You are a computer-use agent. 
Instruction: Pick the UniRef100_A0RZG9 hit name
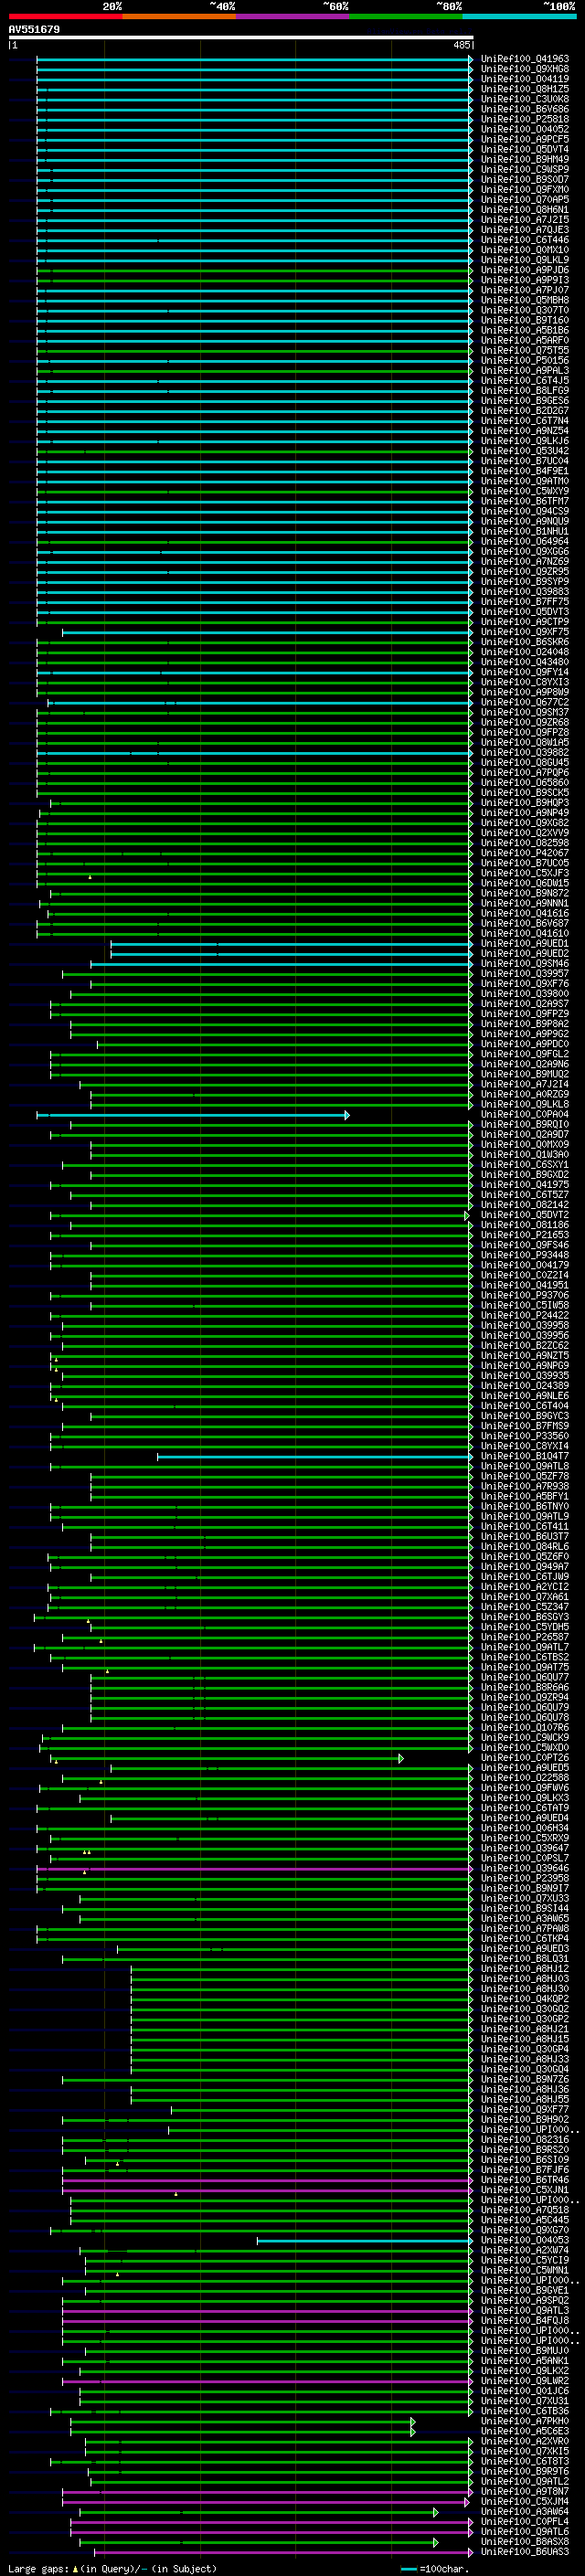tap(525, 1094)
